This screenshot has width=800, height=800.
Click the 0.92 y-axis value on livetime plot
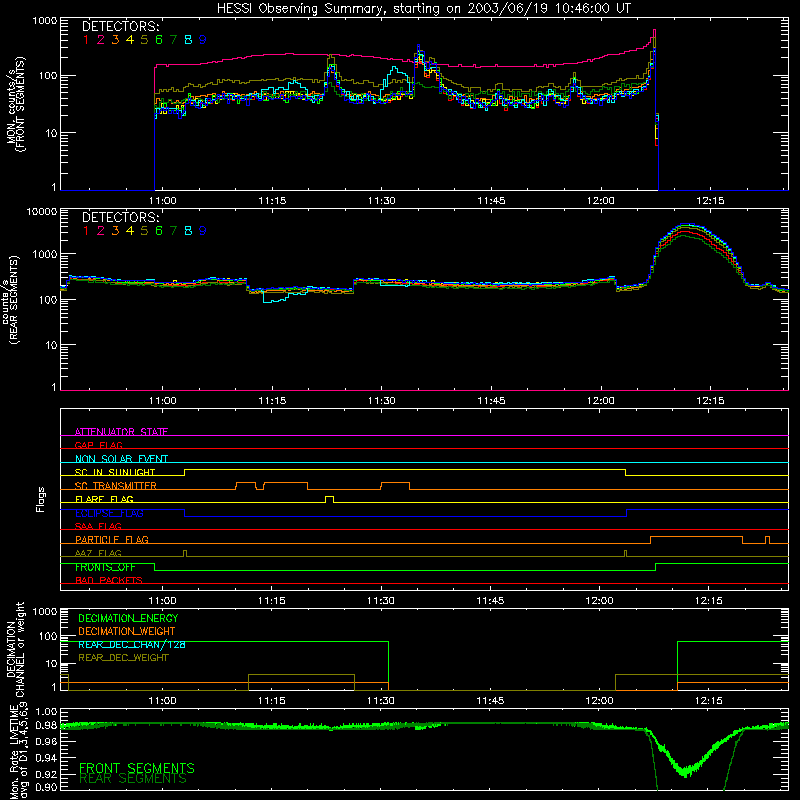46,774
